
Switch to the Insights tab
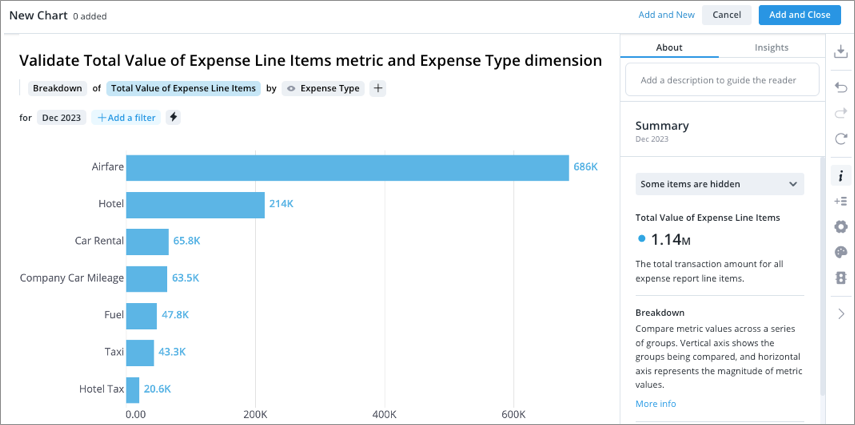click(770, 47)
